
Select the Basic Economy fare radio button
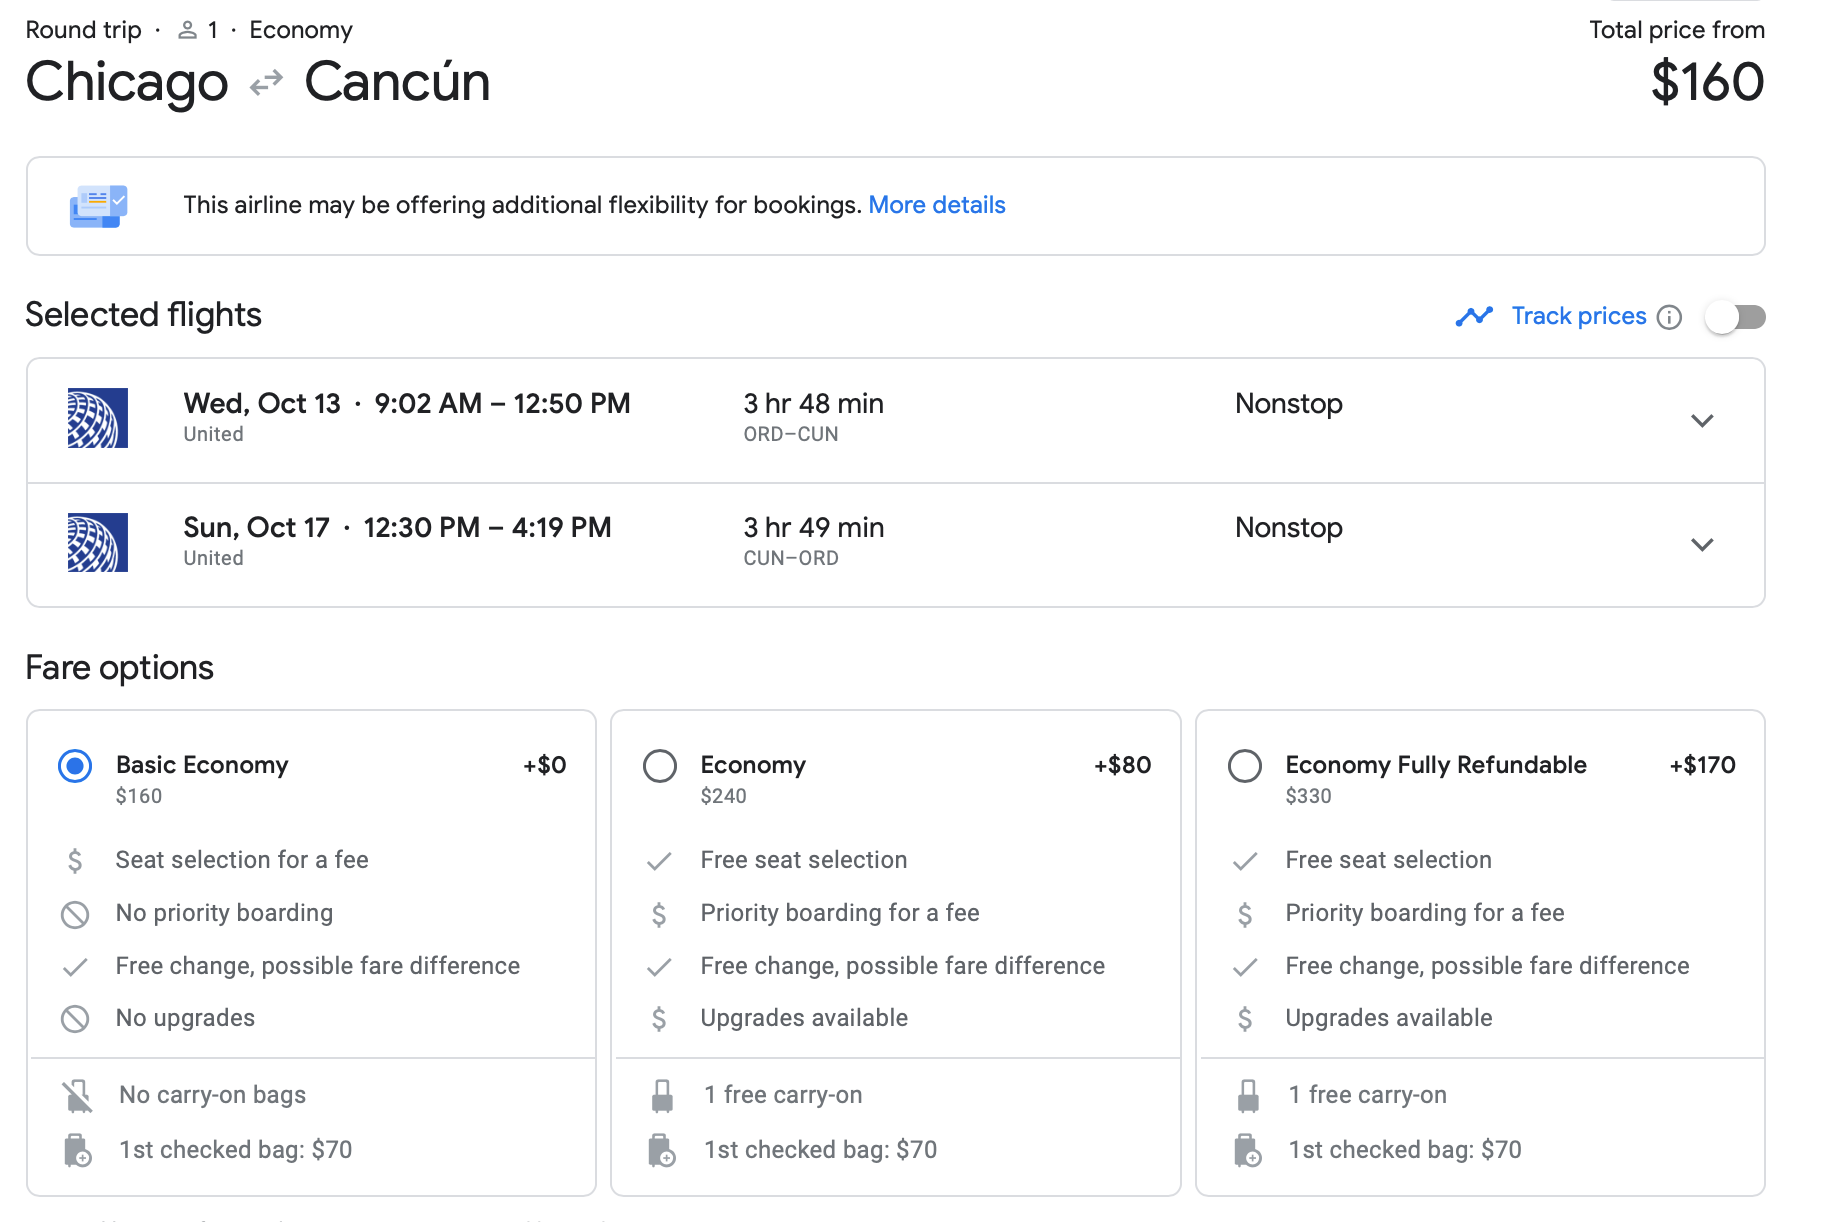(x=75, y=766)
